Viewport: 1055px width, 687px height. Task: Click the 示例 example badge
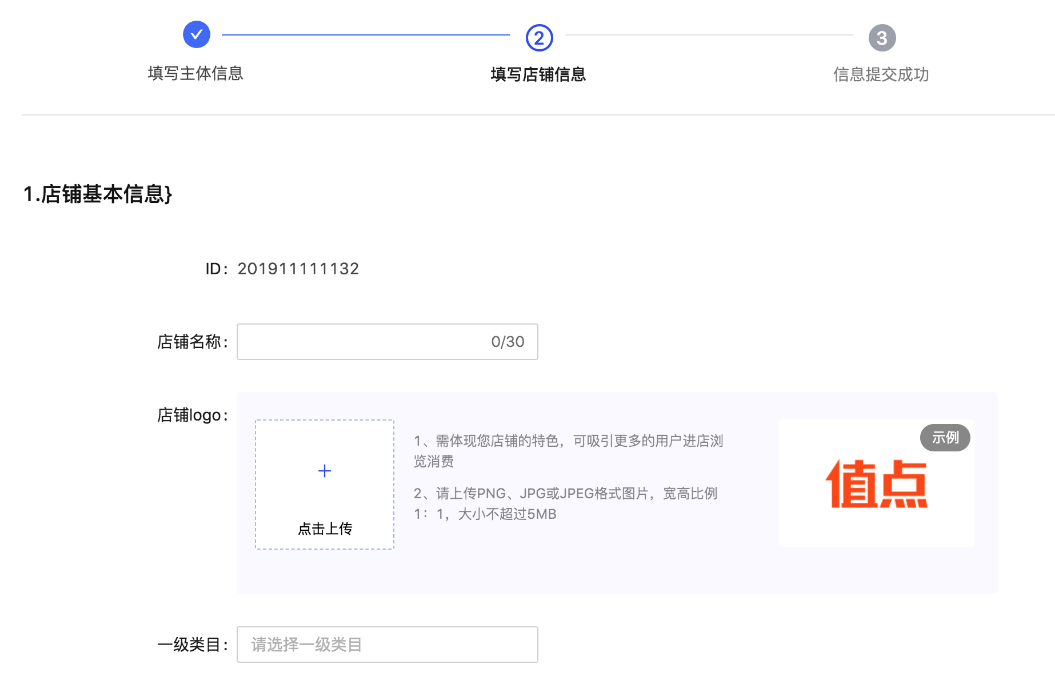click(943, 437)
